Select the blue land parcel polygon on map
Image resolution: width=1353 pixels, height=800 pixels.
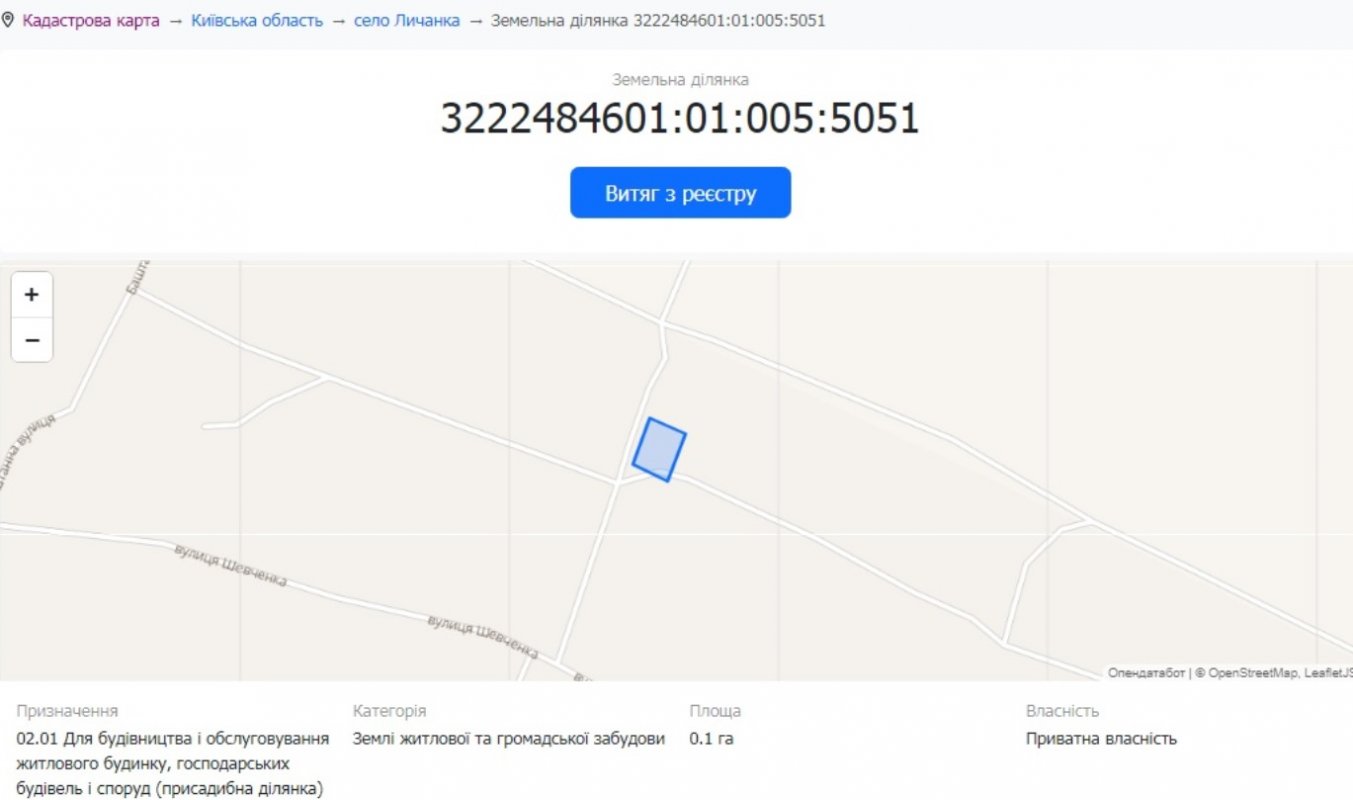coord(659,449)
